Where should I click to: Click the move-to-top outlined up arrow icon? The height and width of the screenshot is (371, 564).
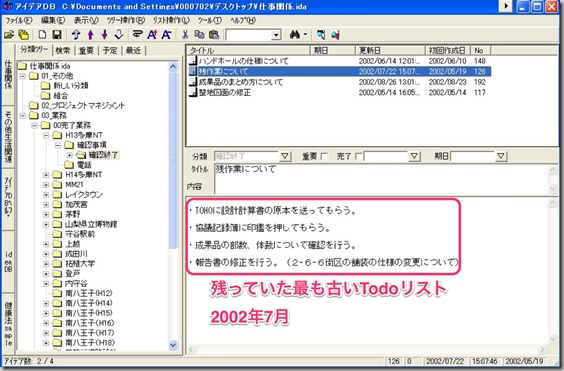(76, 35)
